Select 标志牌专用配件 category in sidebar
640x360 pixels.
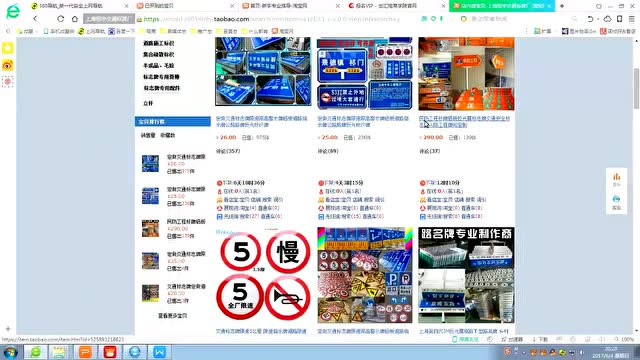(161, 88)
